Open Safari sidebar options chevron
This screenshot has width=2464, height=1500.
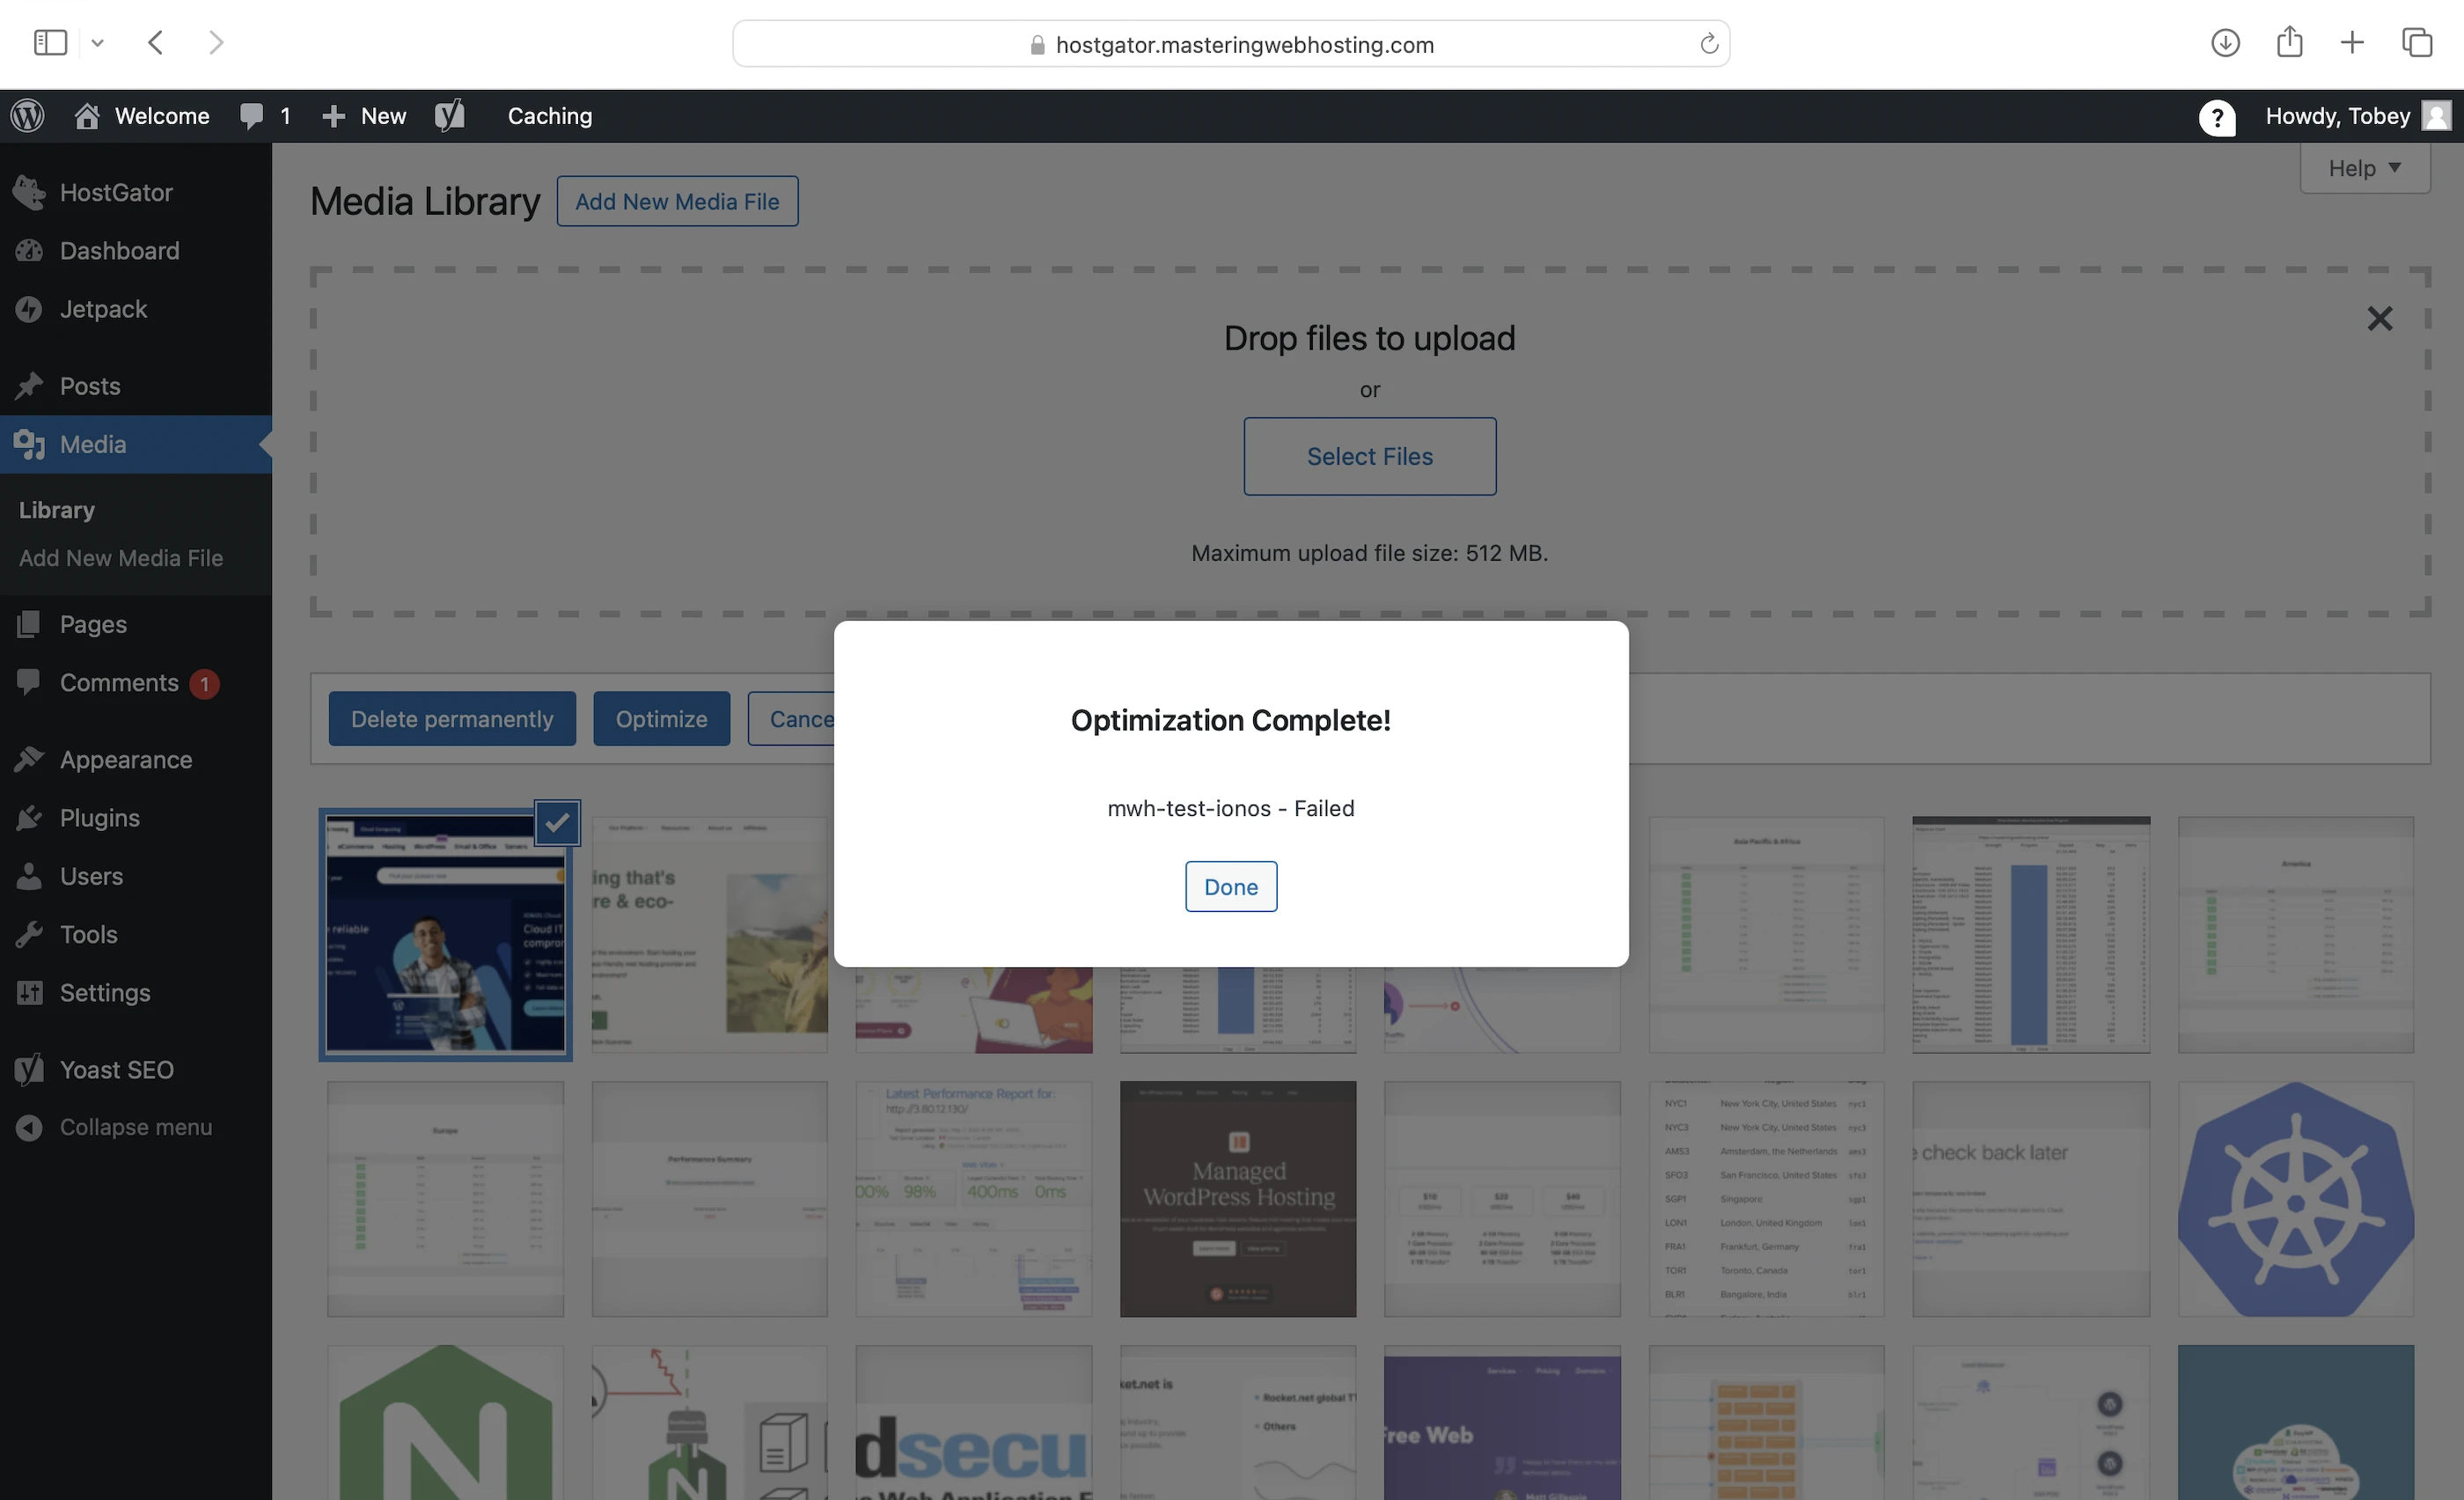97,43
